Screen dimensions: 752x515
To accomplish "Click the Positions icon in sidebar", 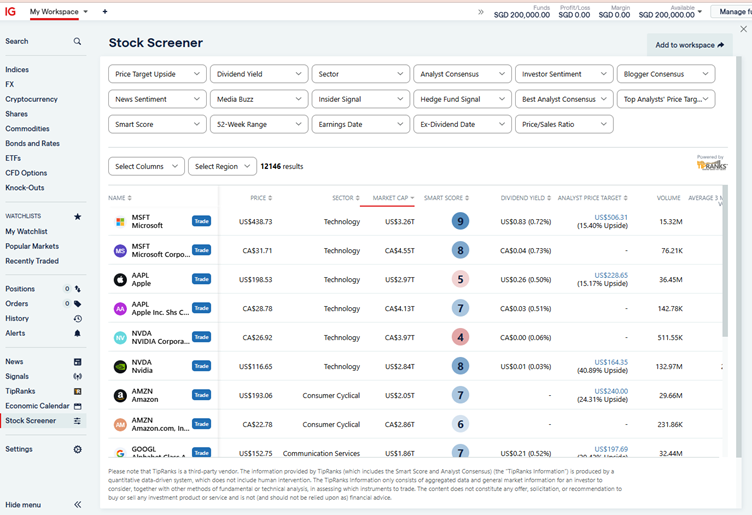I will (78, 289).
